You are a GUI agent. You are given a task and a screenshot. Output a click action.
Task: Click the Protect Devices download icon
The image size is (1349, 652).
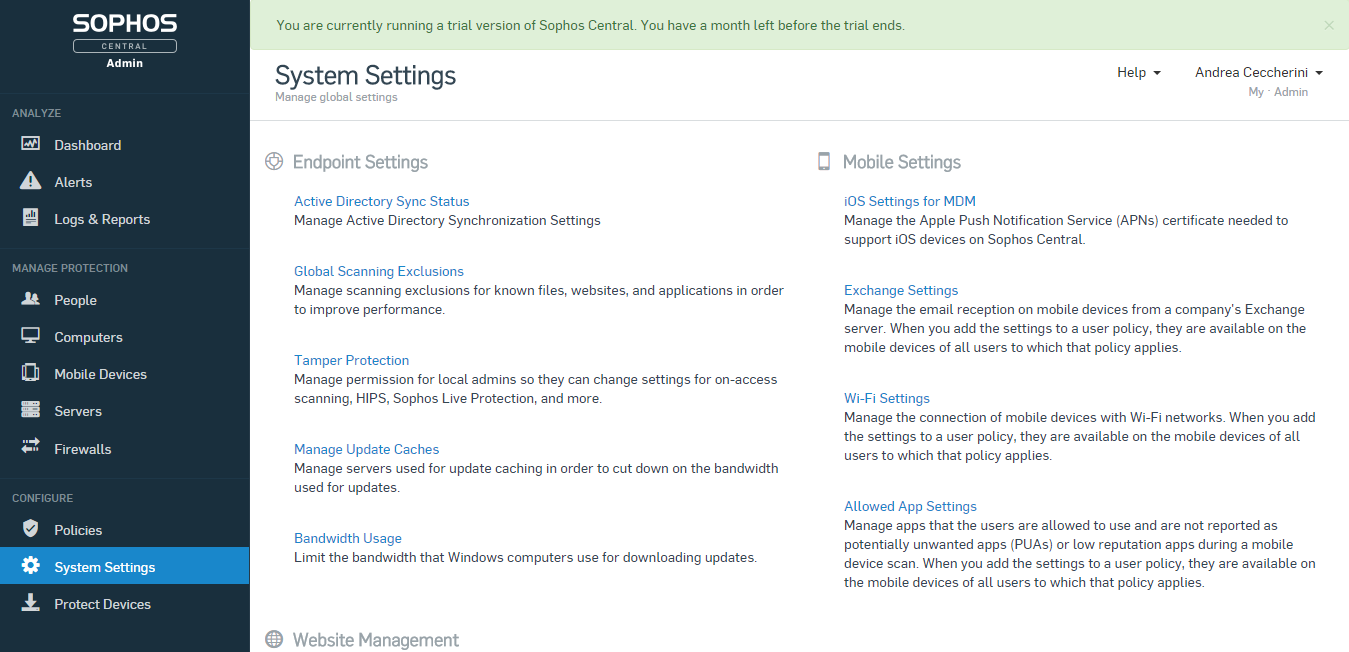coord(30,603)
